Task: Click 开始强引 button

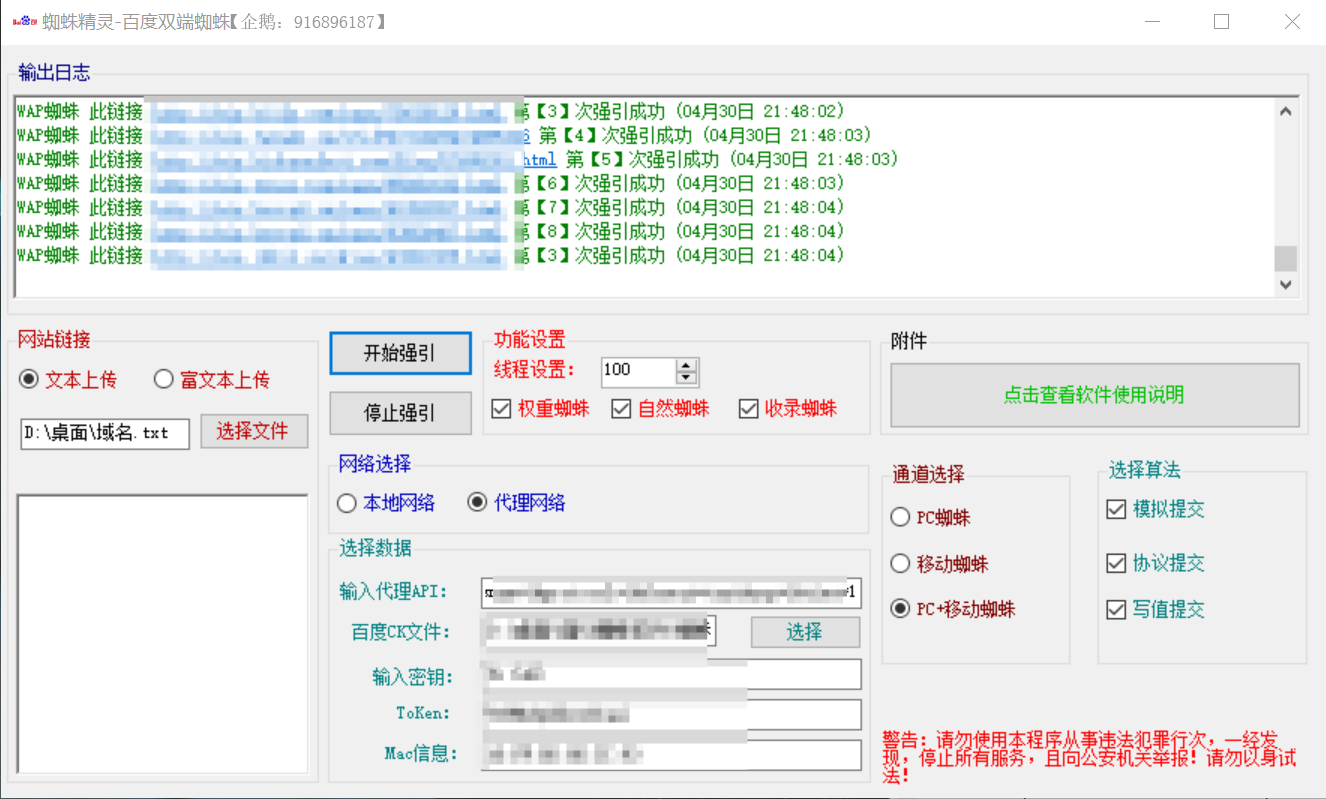Action: click(401, 354)
